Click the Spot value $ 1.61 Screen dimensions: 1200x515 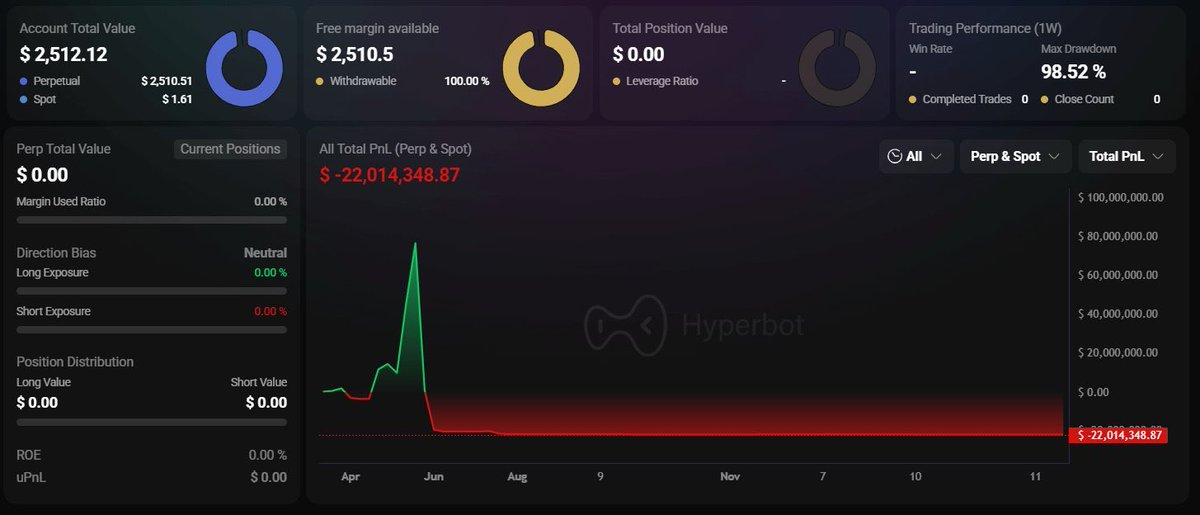[x=177, y=99]
